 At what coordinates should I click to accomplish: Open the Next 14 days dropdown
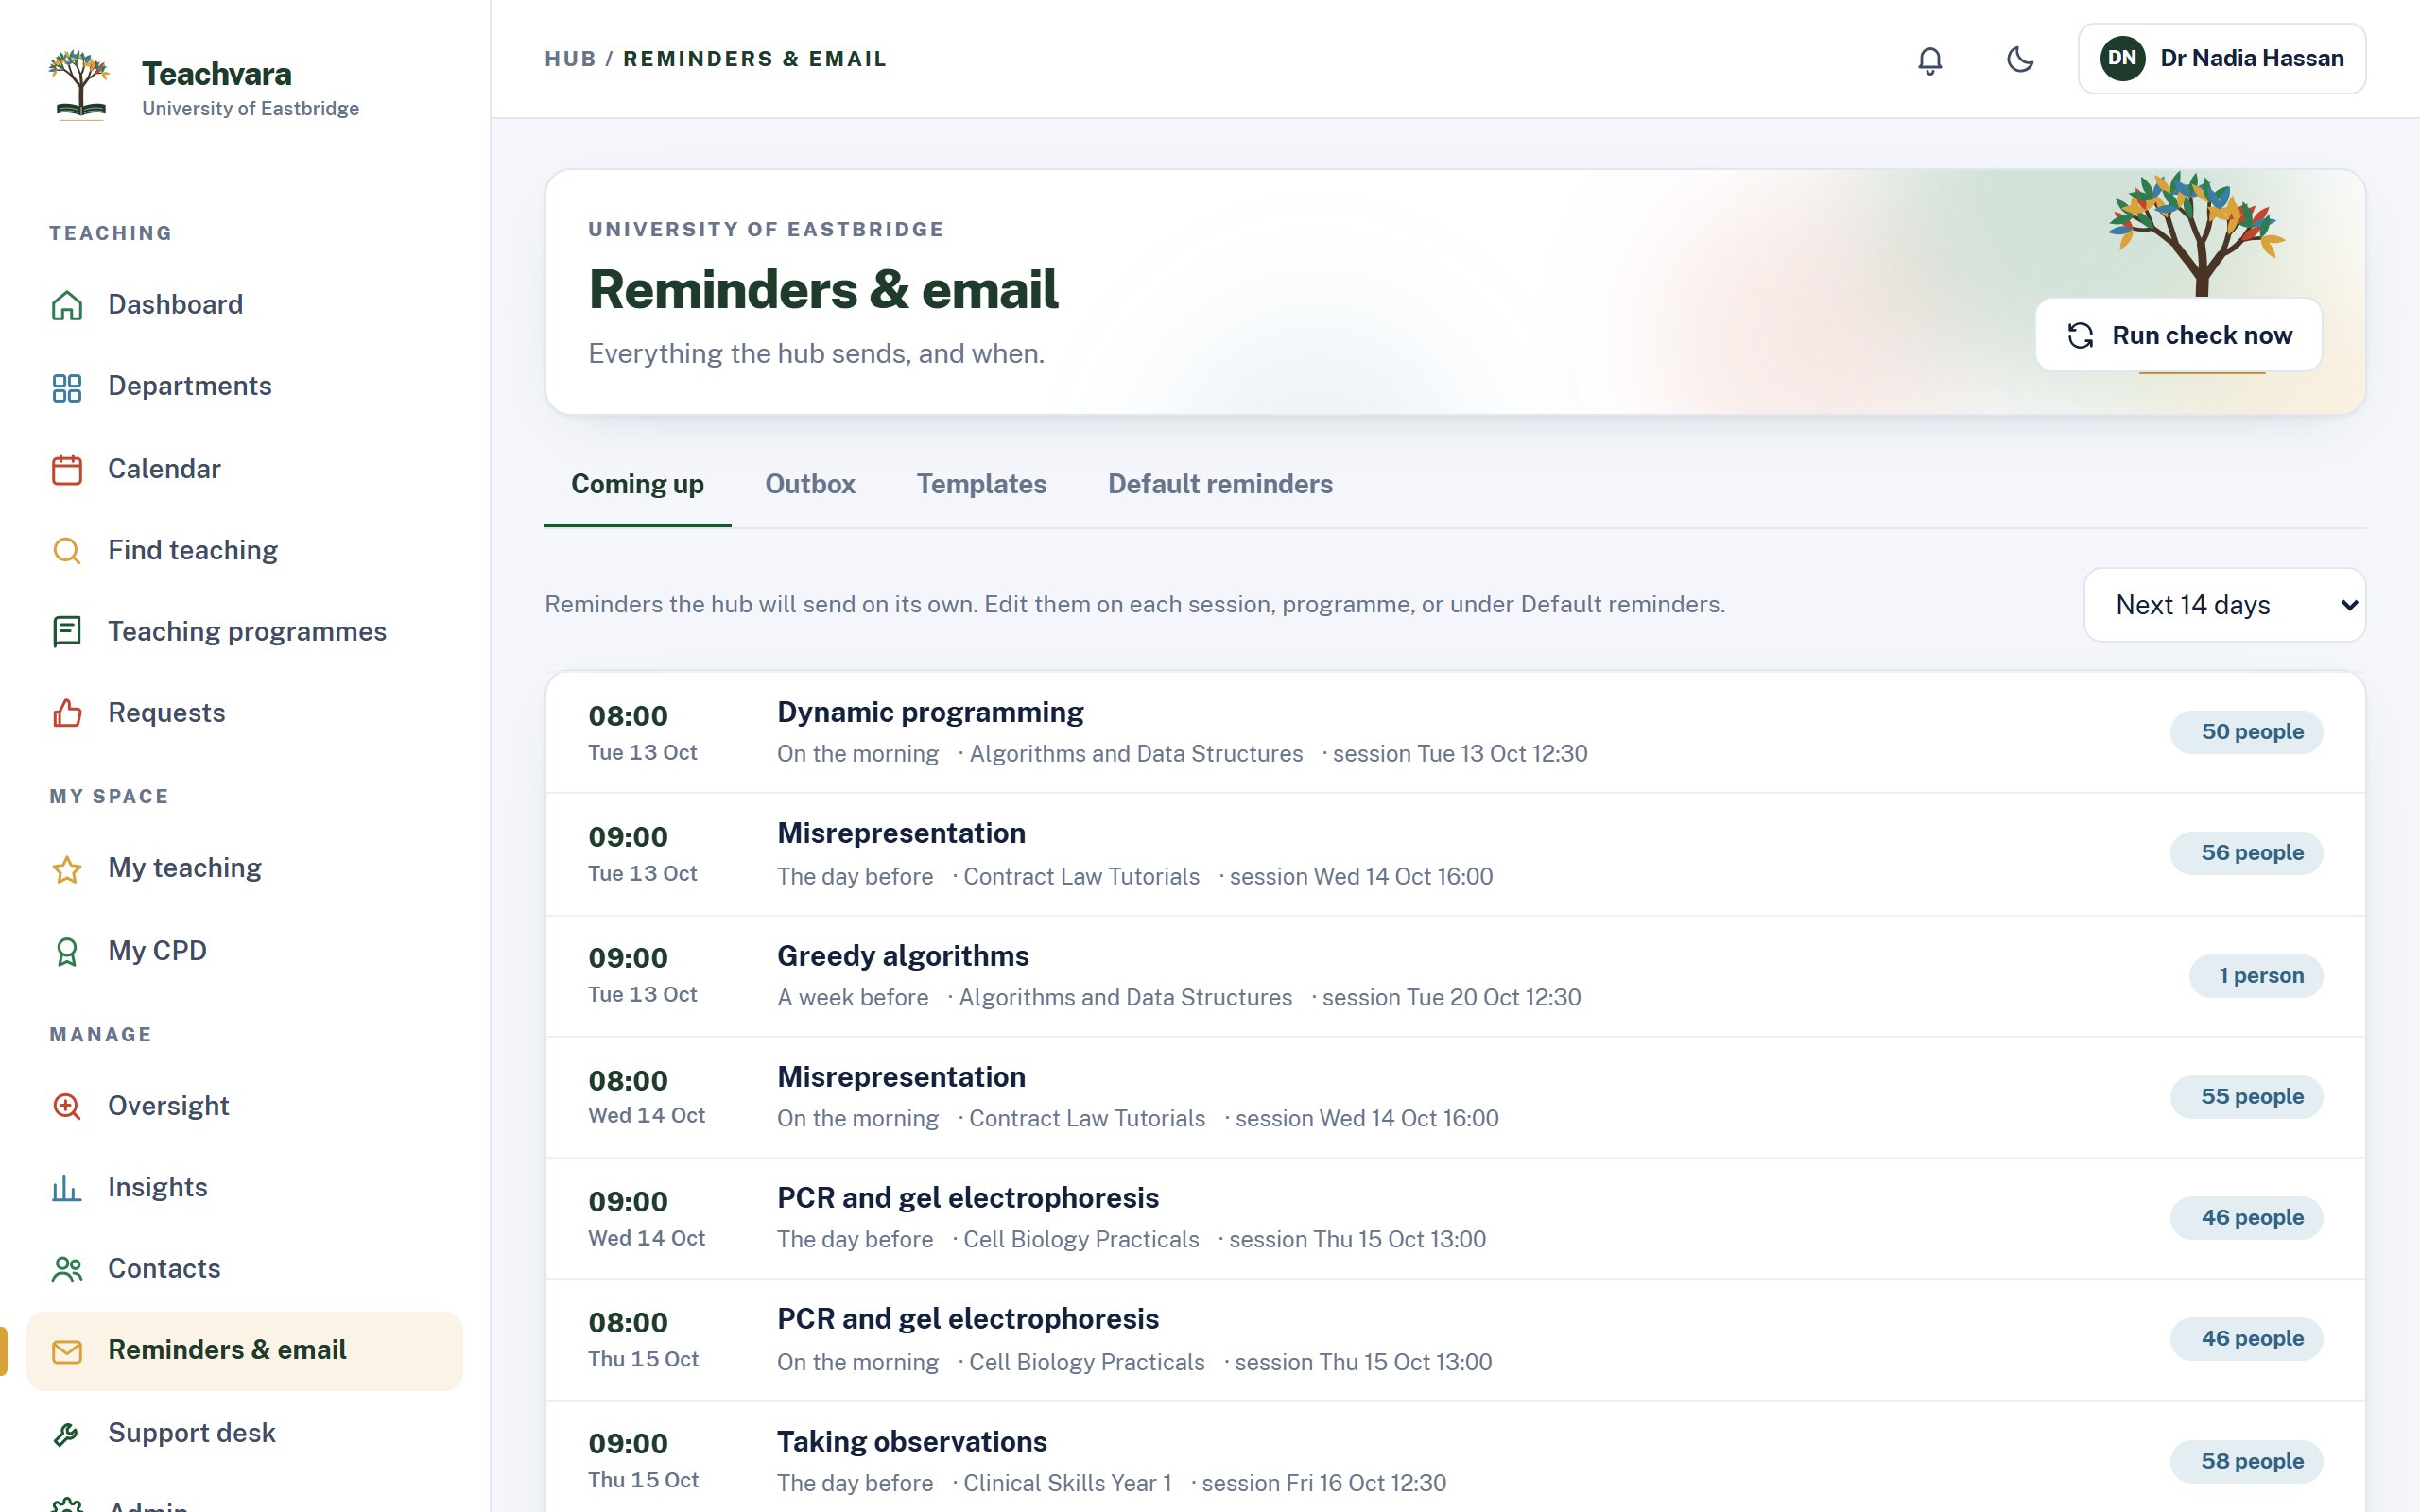[x=2224, y=605]
